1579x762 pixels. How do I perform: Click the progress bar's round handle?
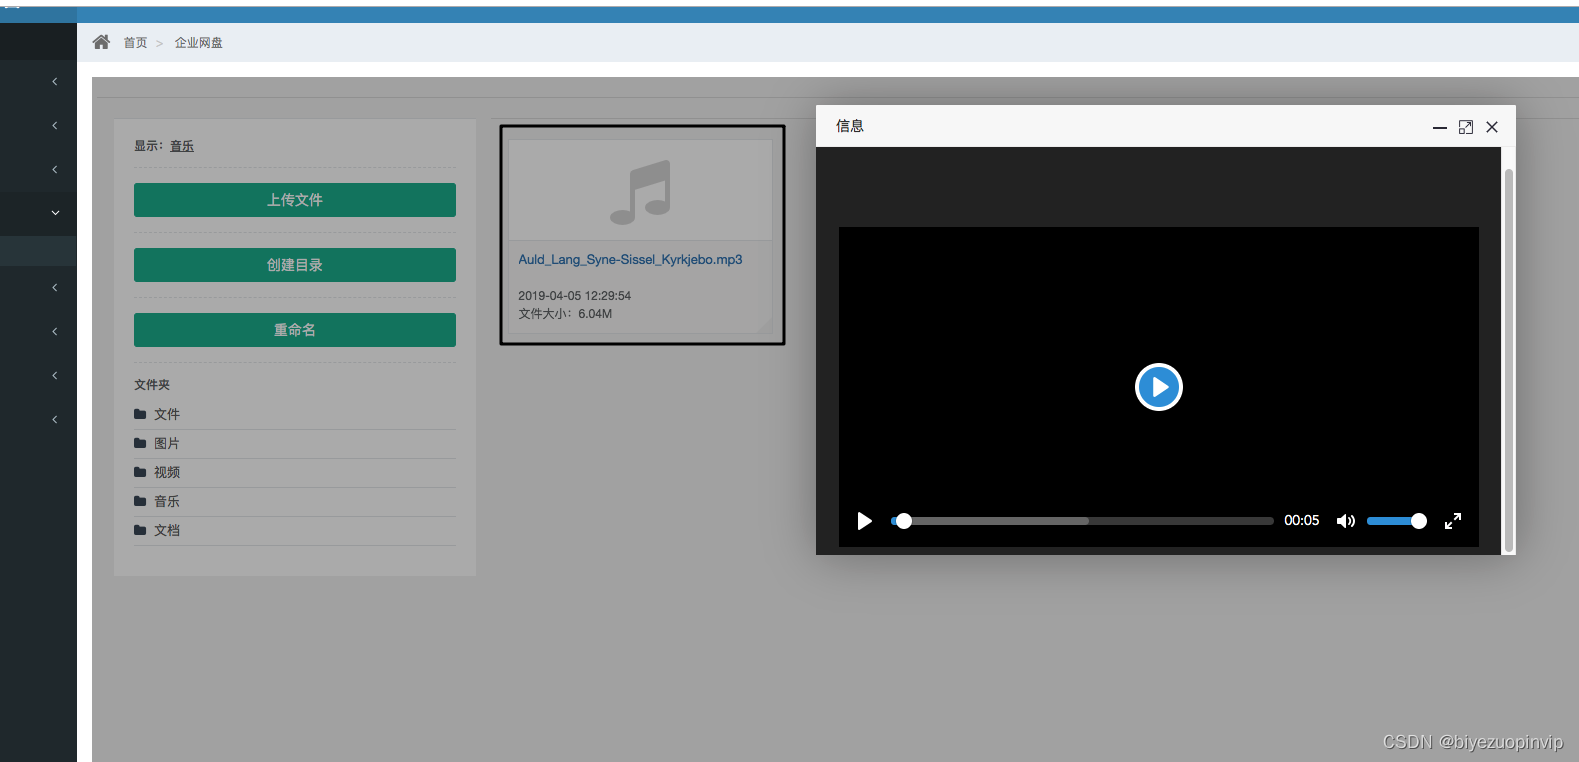[904, 521]
